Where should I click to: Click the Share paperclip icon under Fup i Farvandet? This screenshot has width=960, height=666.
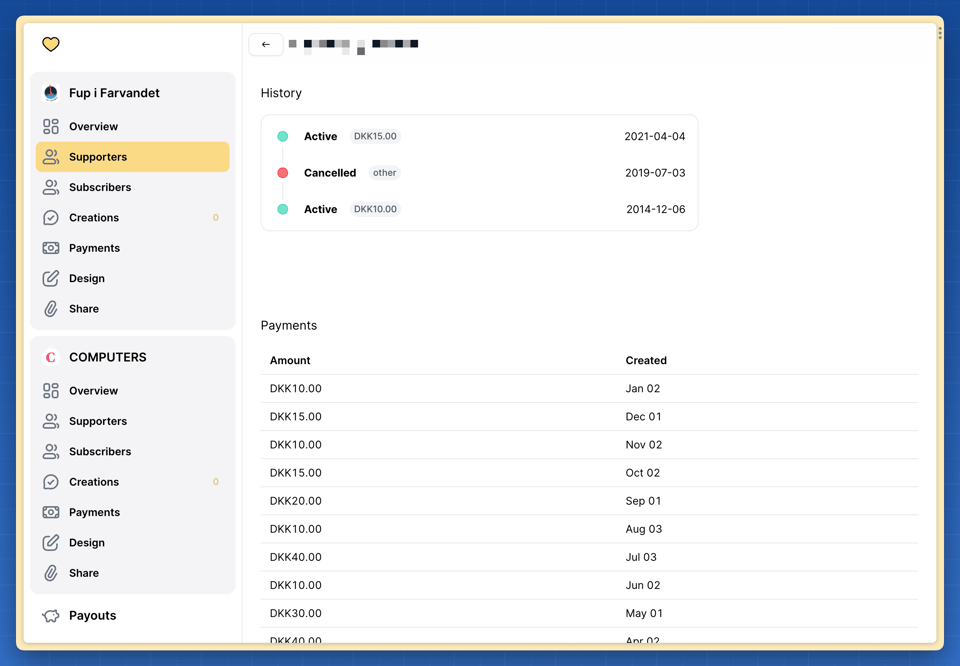[x=51, y=309]
